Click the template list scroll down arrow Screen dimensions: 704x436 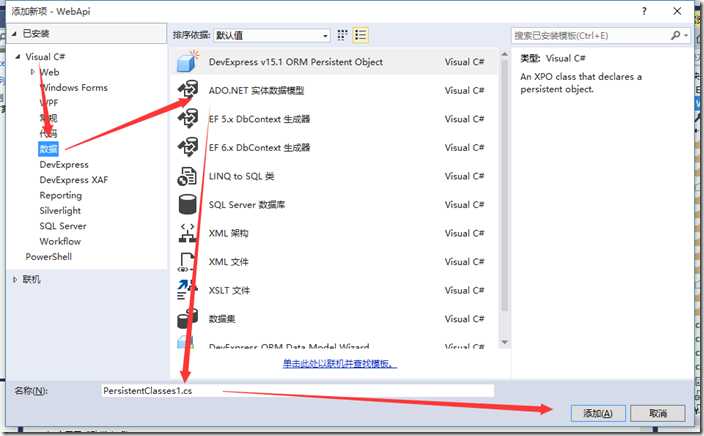click(504, 342)
